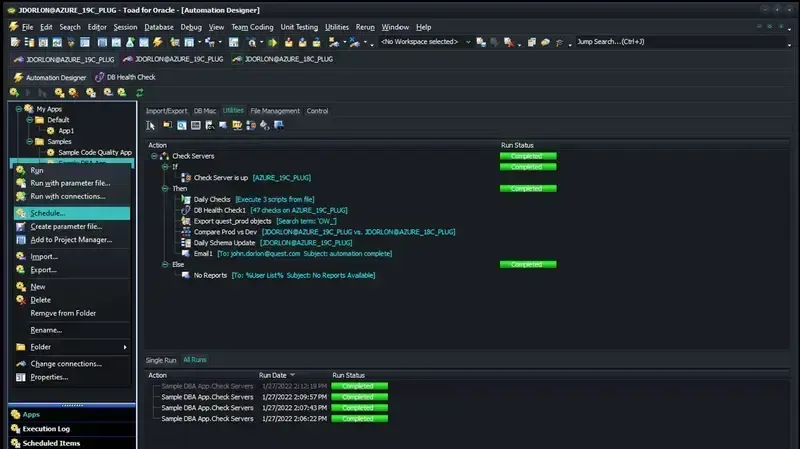This screenshot has width=800, height=449.
Task: Click the first editor icon in main toolbar
Action: tap(15, 42)
